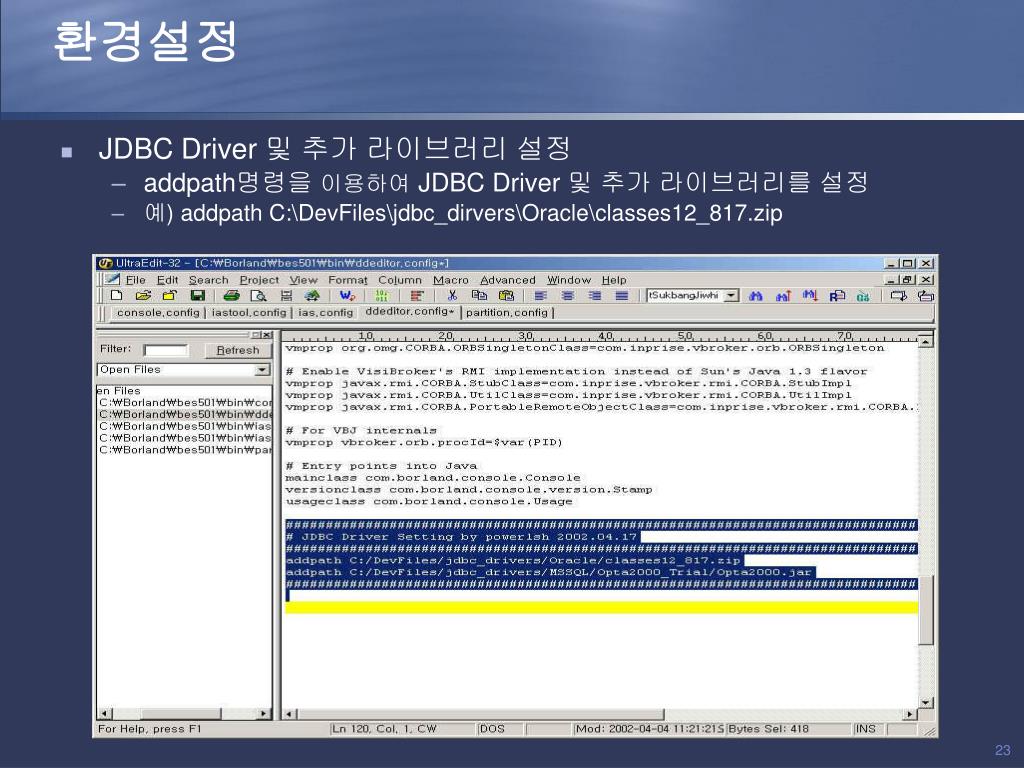1024x768 pixels.
Task: Open the Format menu
Action: pos(347,280)
